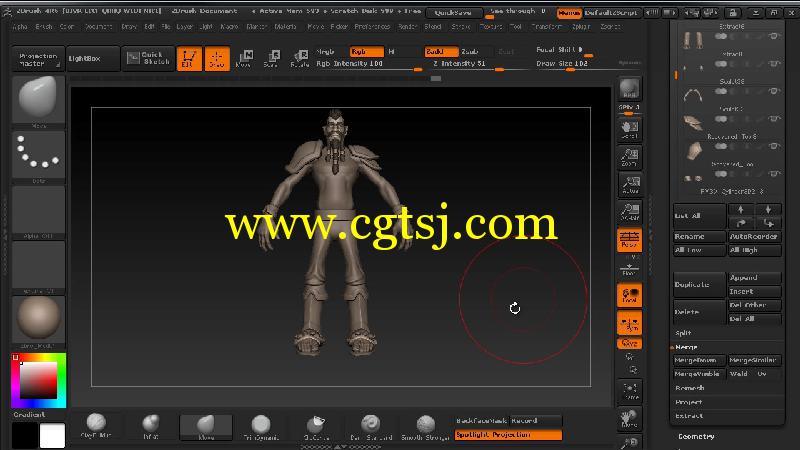Open the Brush menu
The height and width of the screenshot is (450, 800).
pyautogui.click(x=44, y=27)
